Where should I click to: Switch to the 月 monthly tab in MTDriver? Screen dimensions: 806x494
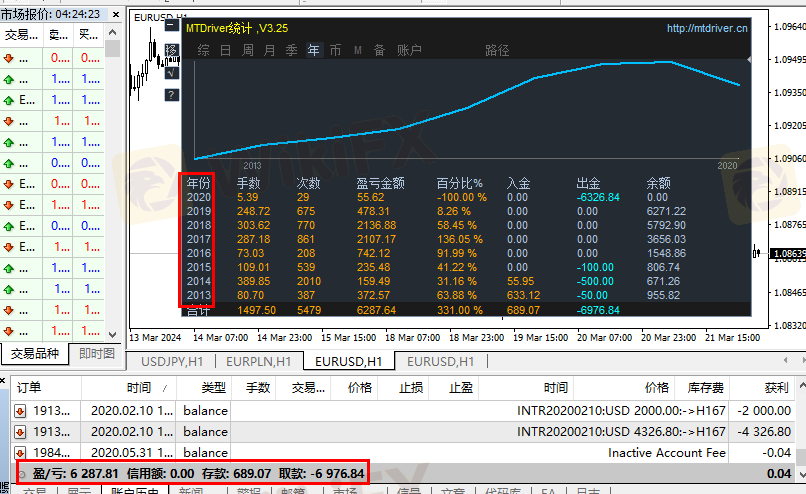point(269,50)
